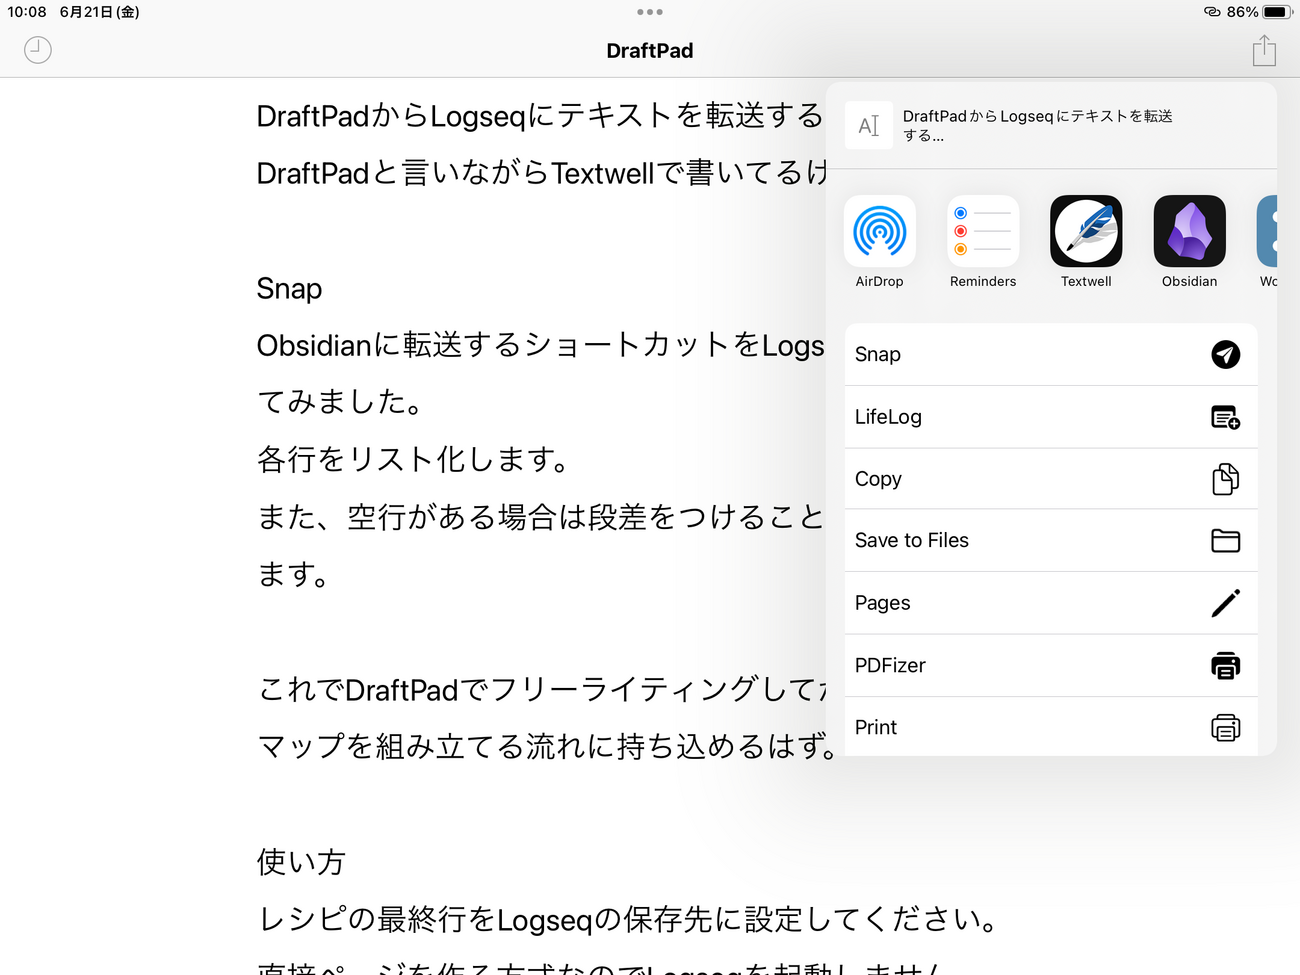Tap the battery indicator in status bar
This screenshot has height=975, width=1300.
1278,12
